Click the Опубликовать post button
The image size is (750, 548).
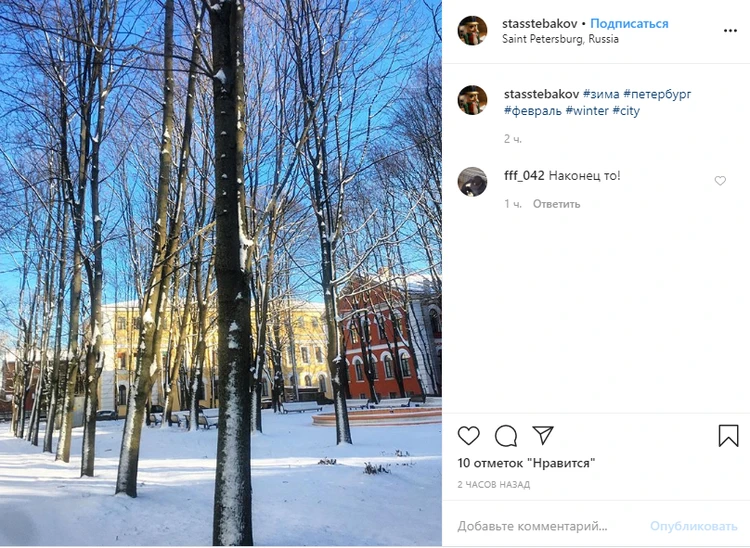(x=693, y=526)
